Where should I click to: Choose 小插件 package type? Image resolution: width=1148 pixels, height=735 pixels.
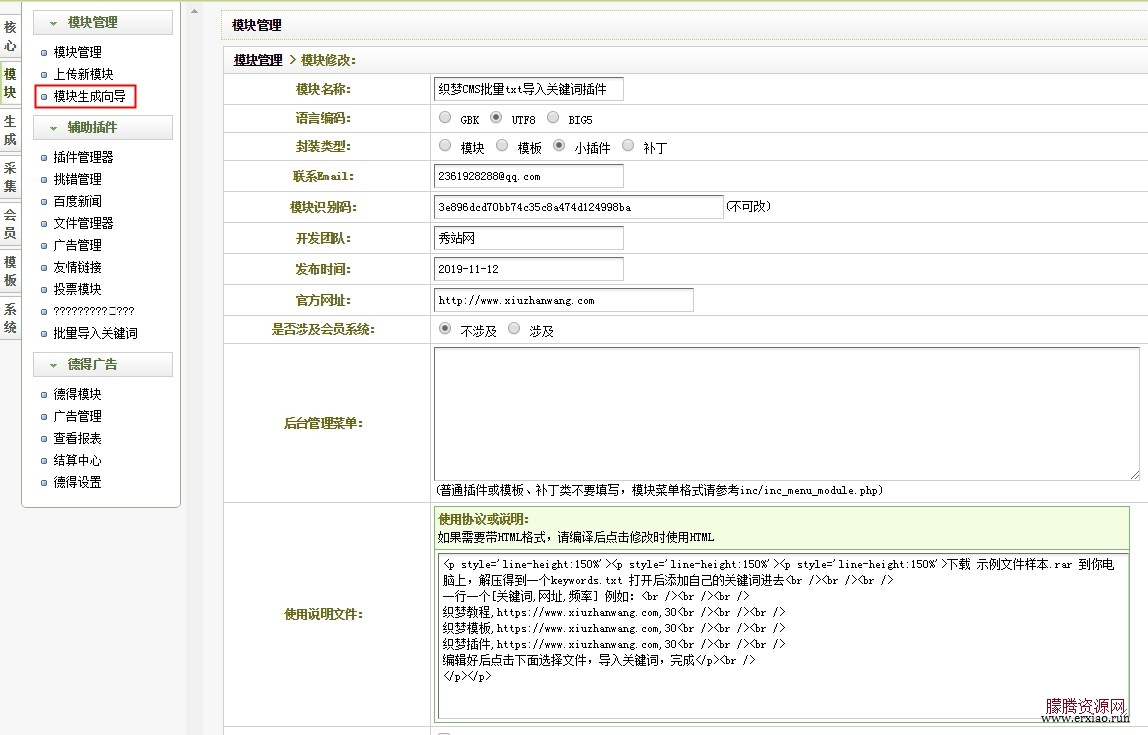[559, 146]
